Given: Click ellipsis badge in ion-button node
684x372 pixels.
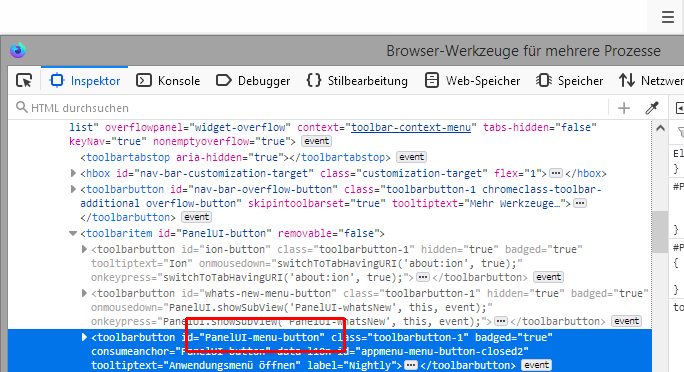Looking at the screenshot, I should click(x=422, y=277).
